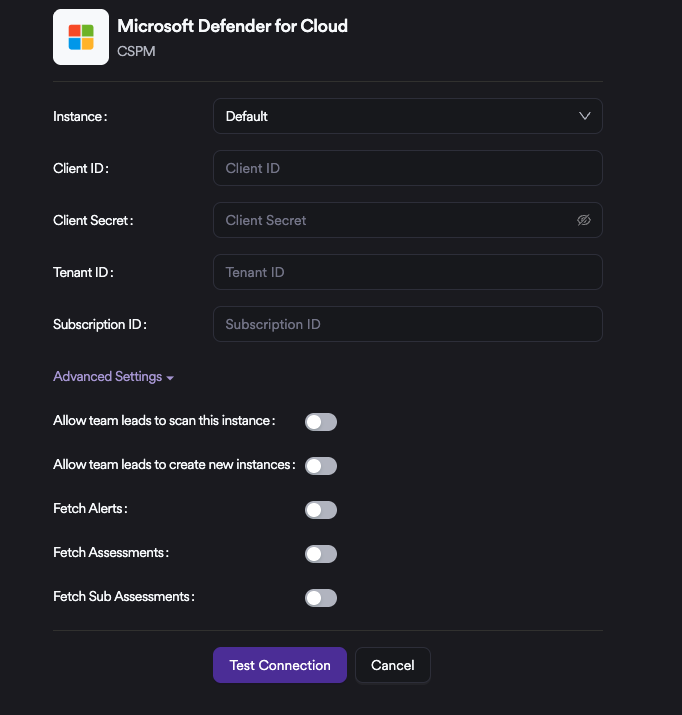Select the Tenant ID text box

pyautogui.click(x=408, y=272)
